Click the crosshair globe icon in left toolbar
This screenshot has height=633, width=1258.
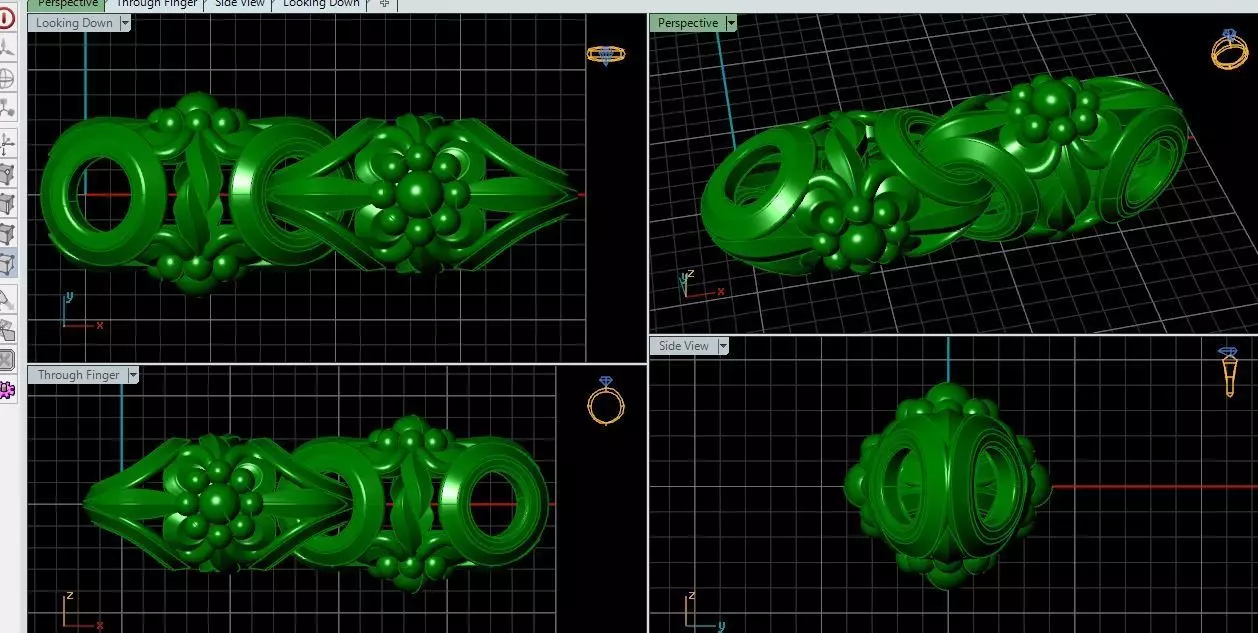tap(7, 77)
